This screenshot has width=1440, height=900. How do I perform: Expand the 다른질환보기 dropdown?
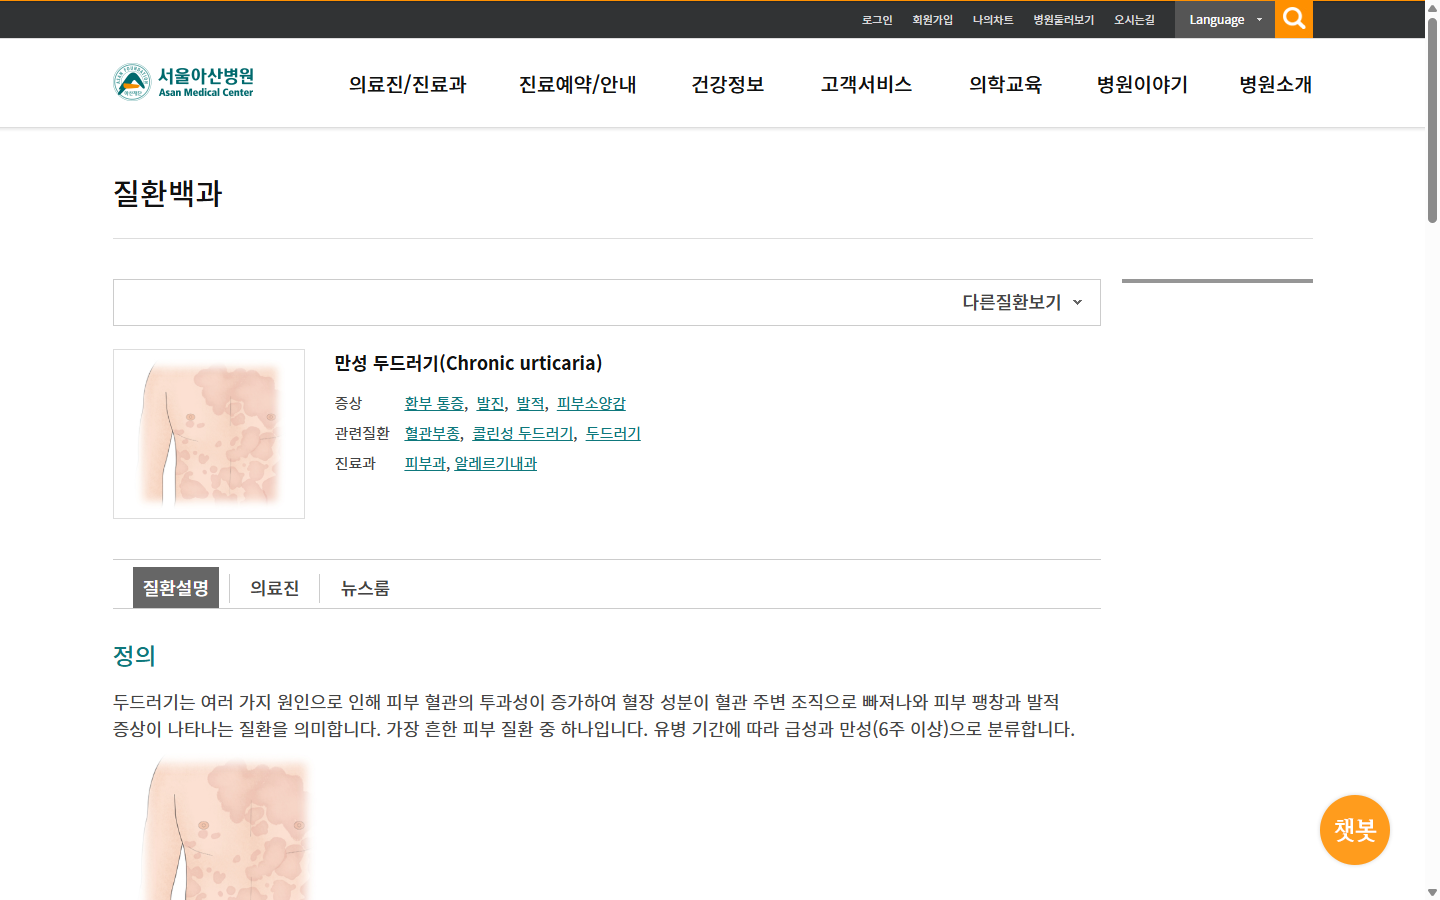(x=1022, y=302)
